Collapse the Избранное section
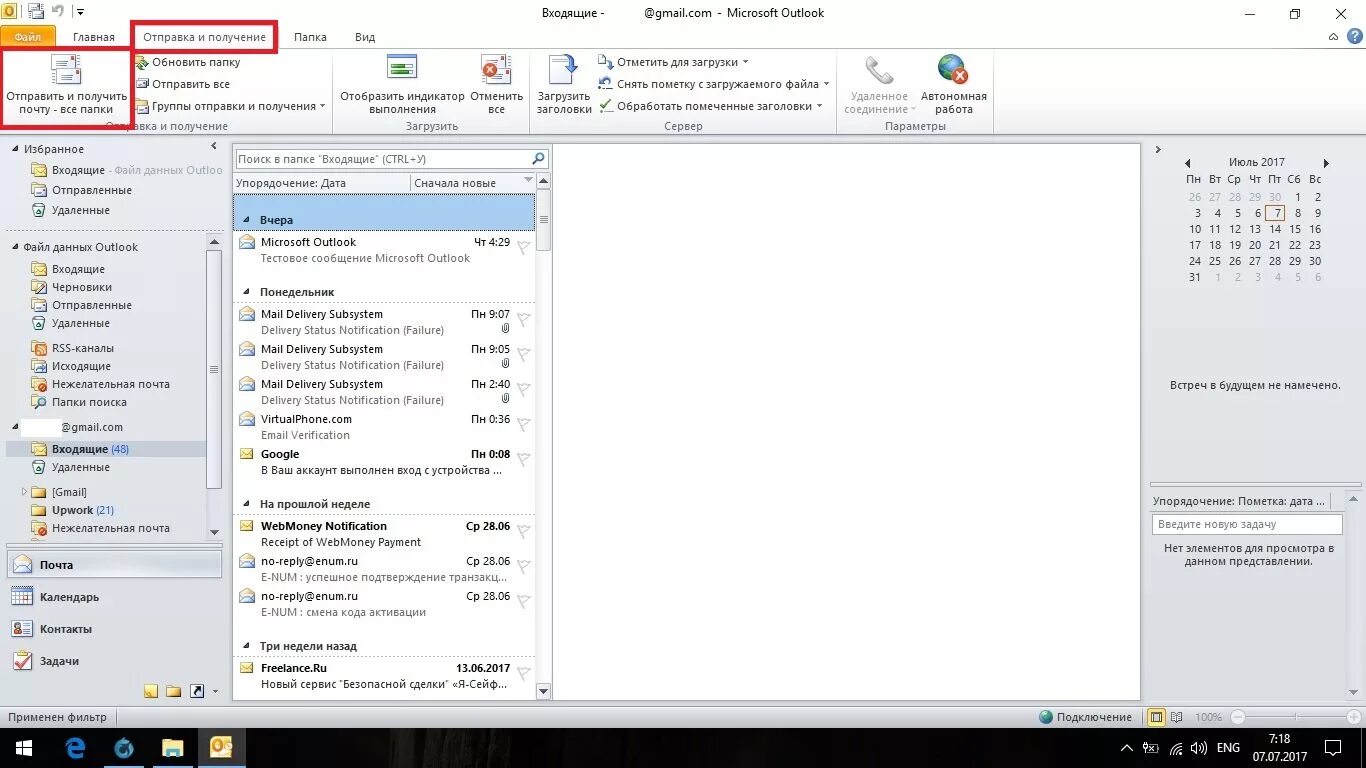The image size is (1366, 768). (15, 149)
